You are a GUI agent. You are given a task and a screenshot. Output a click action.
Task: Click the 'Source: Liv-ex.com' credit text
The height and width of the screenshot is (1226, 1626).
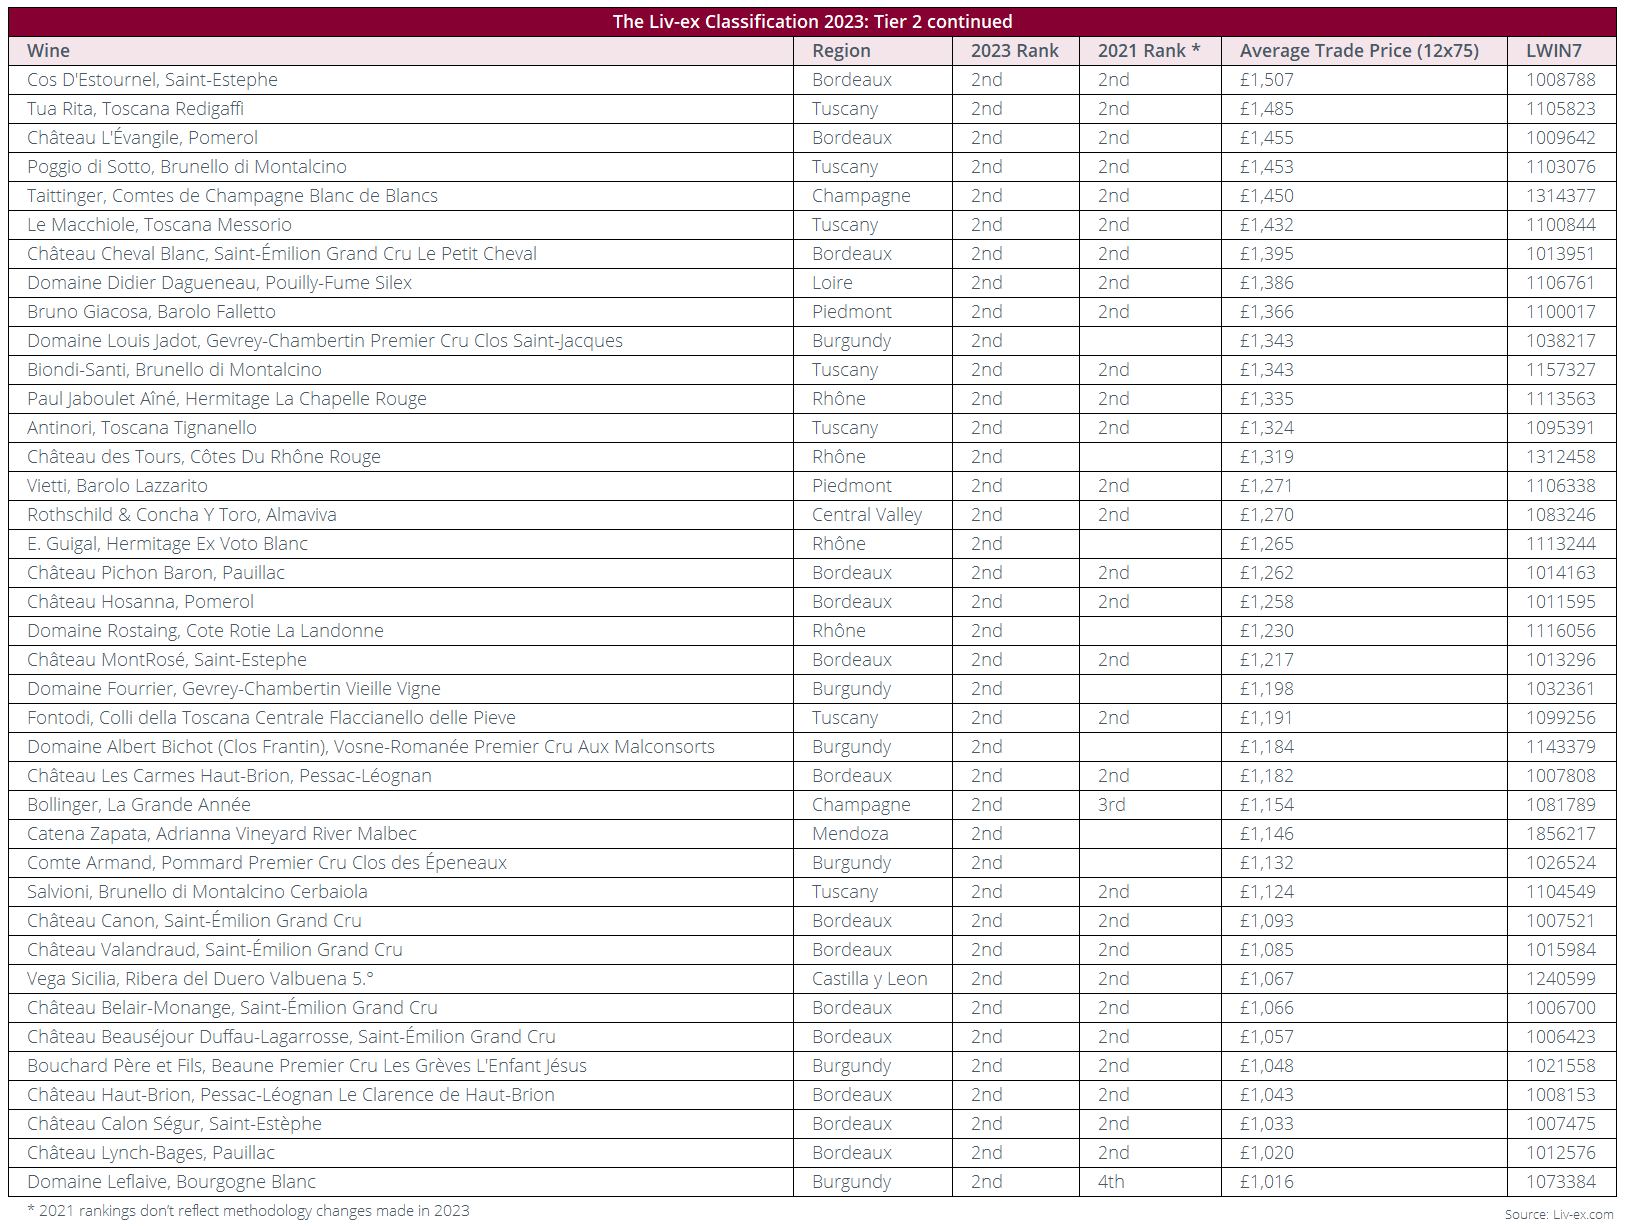(1559, 1214)
